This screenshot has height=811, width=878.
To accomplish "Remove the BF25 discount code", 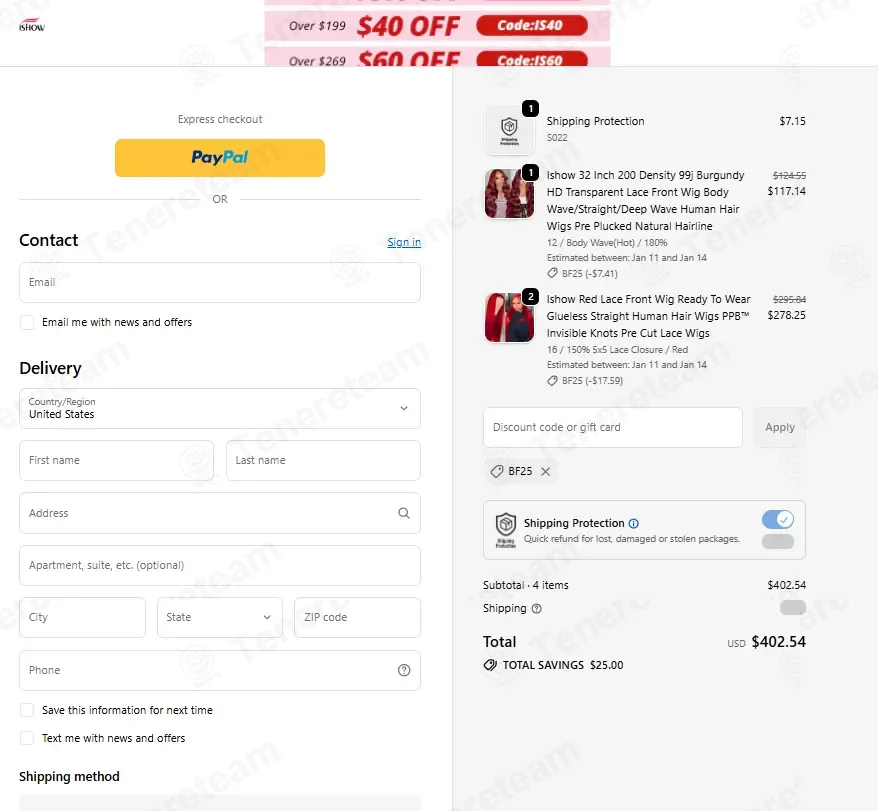I will [545, 472].
